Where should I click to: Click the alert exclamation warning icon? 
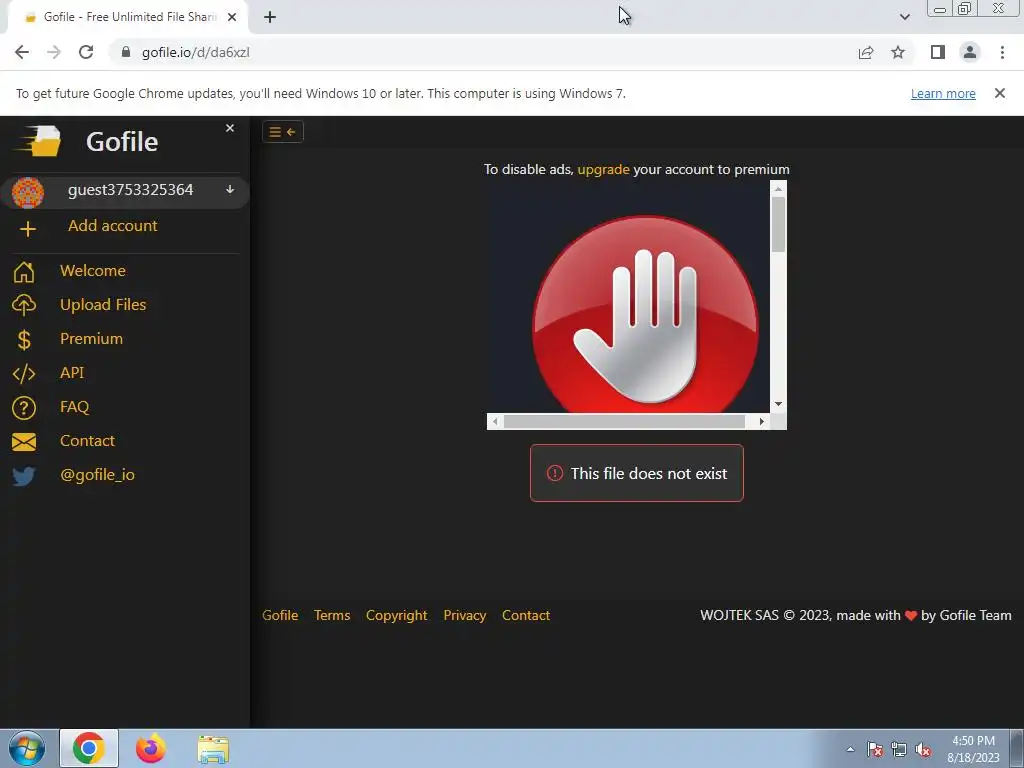point(555,473)
